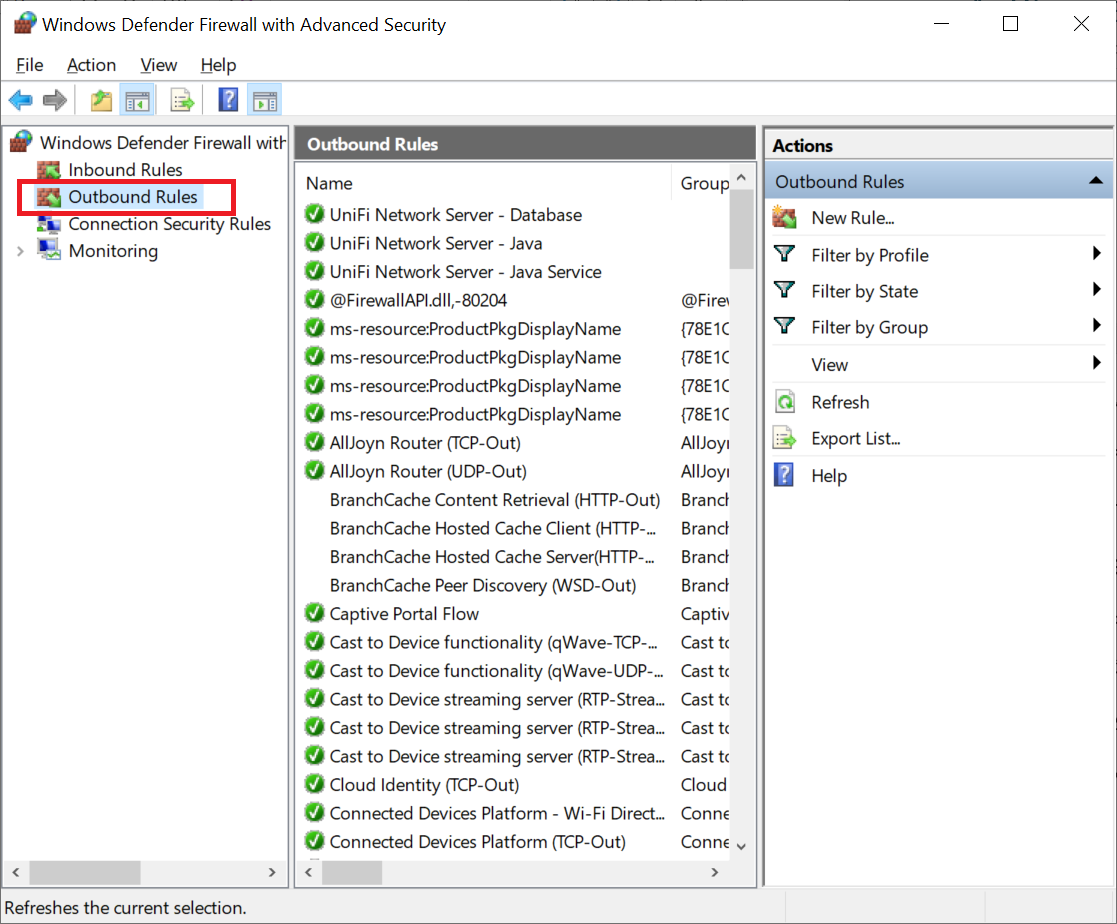Viewport: 1117px width, 924px height.
Task: Click the green Refresh icon in Actions
Action: coord(785,403)
